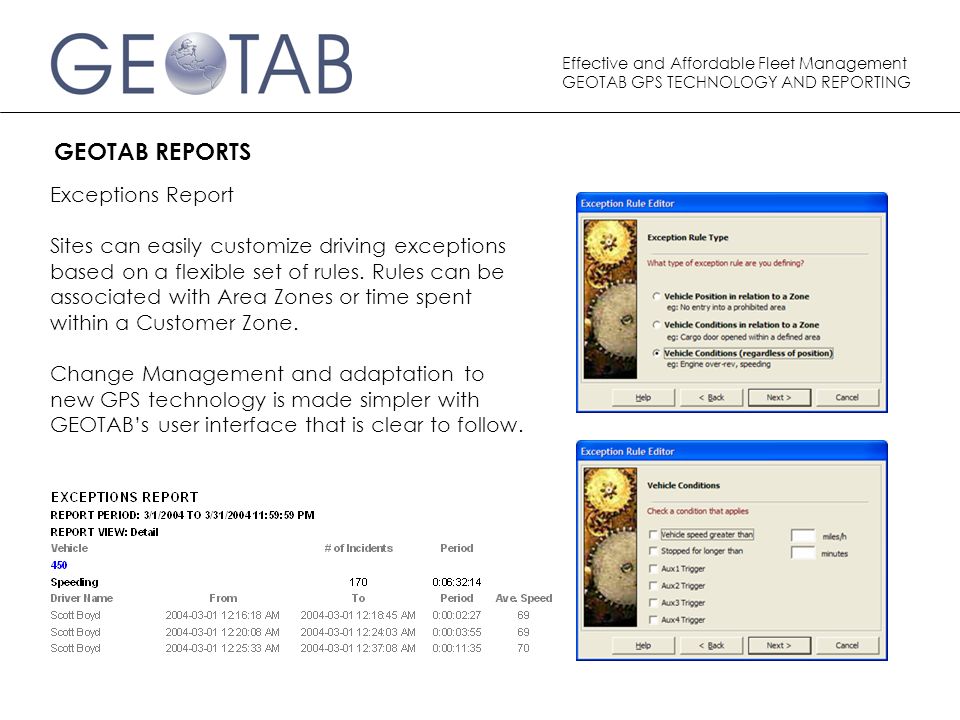Click period value '0:00:11:35'
960x720 pixels.
click(457, 648)
